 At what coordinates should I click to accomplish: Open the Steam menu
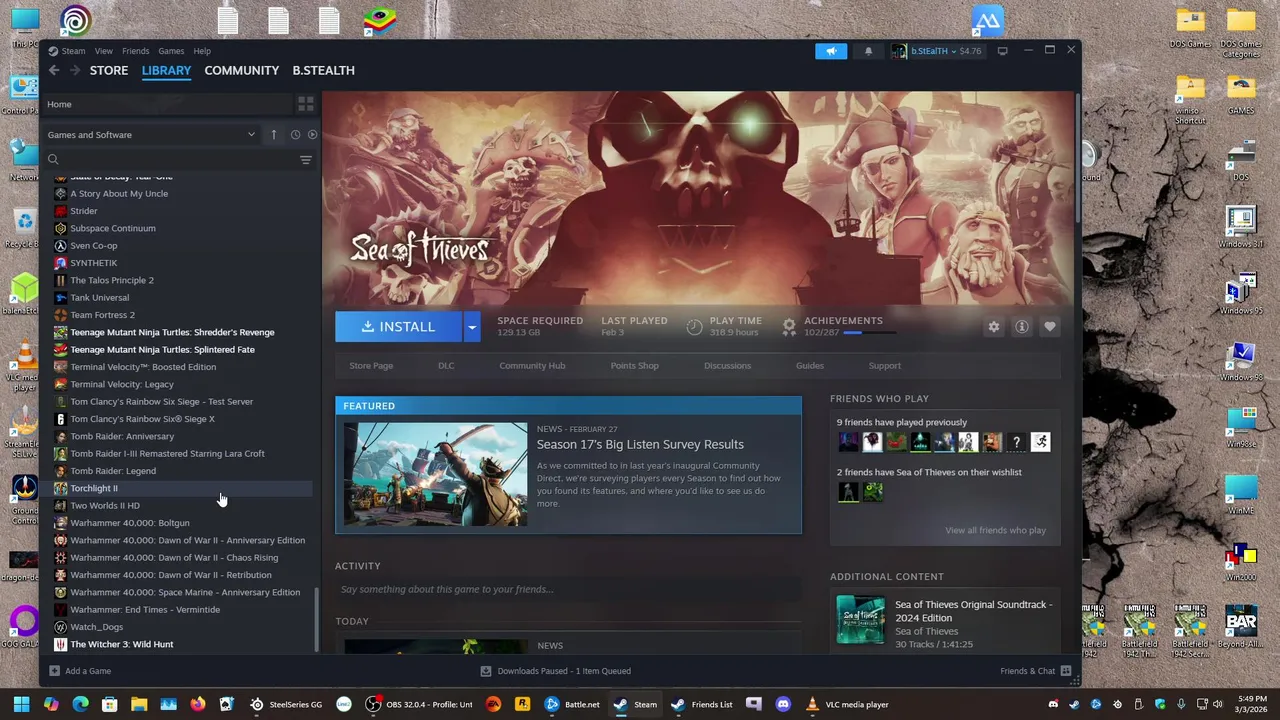click(x=73, y=51)
